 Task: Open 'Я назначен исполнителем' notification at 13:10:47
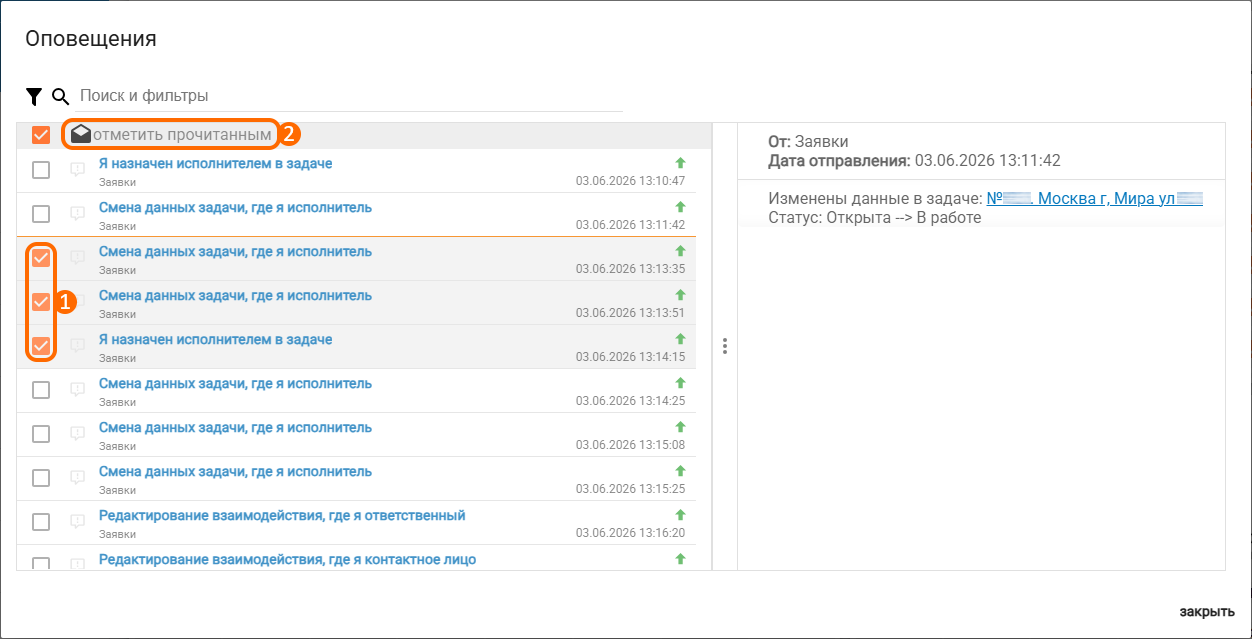(x=215, y=163)
